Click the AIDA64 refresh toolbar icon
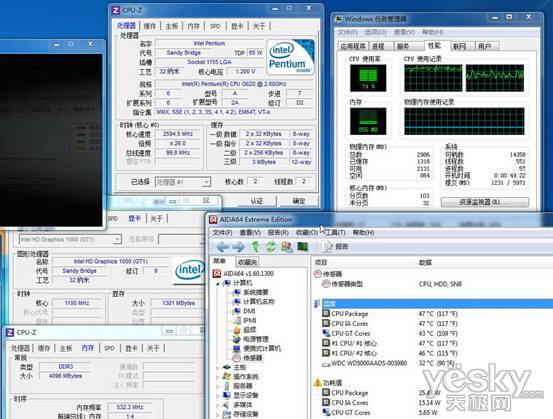Image resolution: width=553 pixels, height=419 pixels. (x=271, y=247)
